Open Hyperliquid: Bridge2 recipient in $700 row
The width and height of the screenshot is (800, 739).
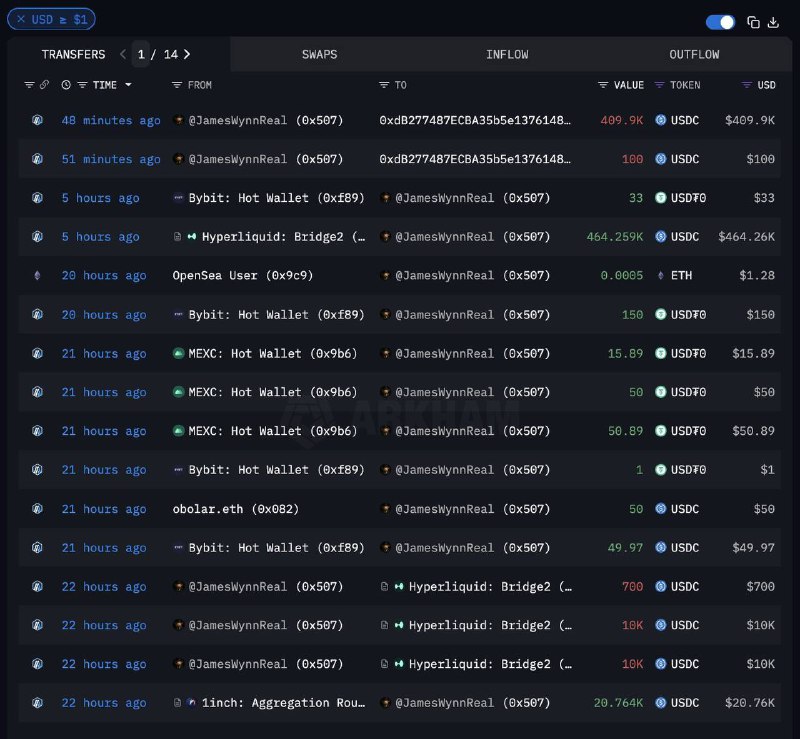(x=490, y=586)
